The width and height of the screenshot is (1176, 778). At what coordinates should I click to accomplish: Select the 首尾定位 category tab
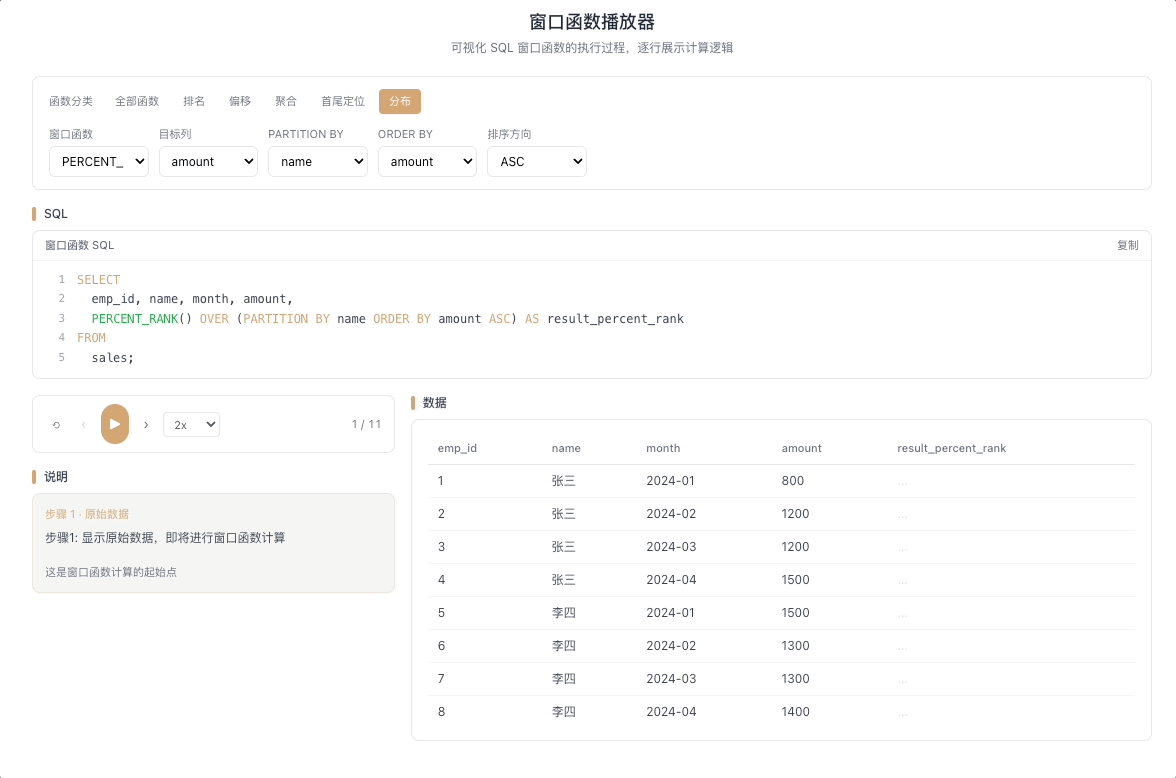tap(343, 101)
